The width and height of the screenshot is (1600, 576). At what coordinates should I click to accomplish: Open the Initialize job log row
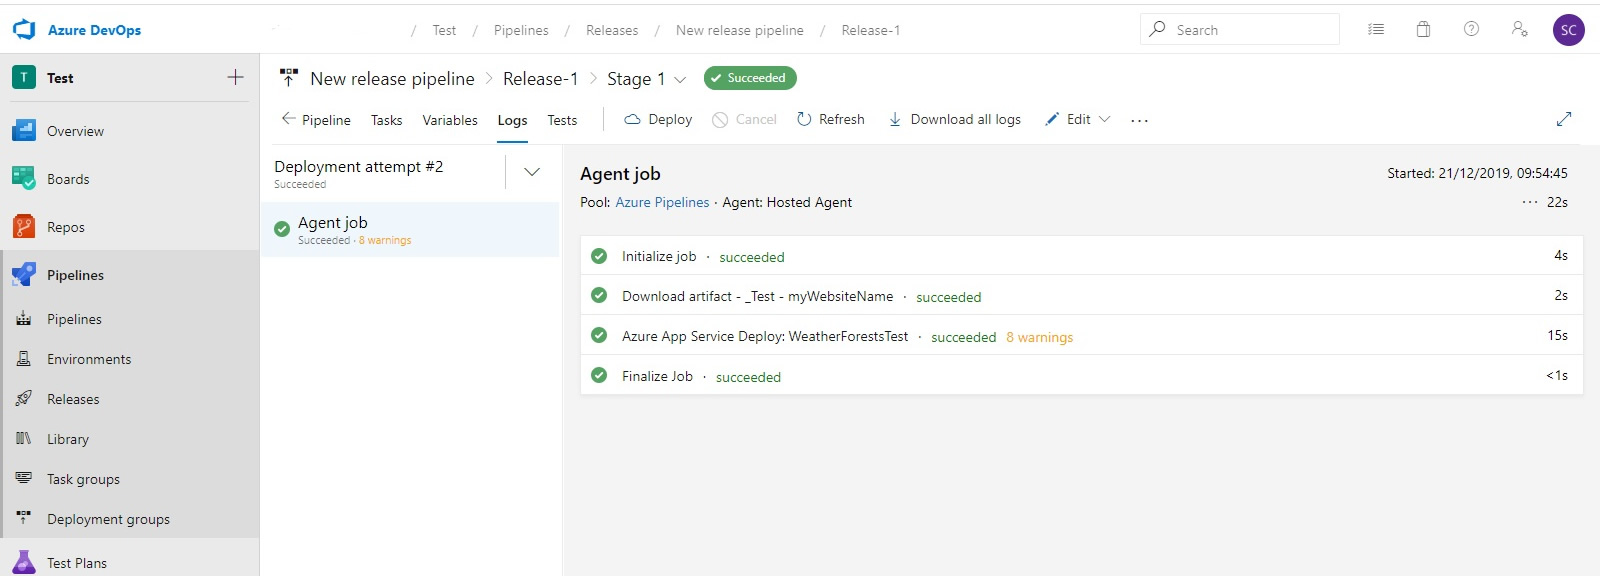click(x=1081, y=256)
